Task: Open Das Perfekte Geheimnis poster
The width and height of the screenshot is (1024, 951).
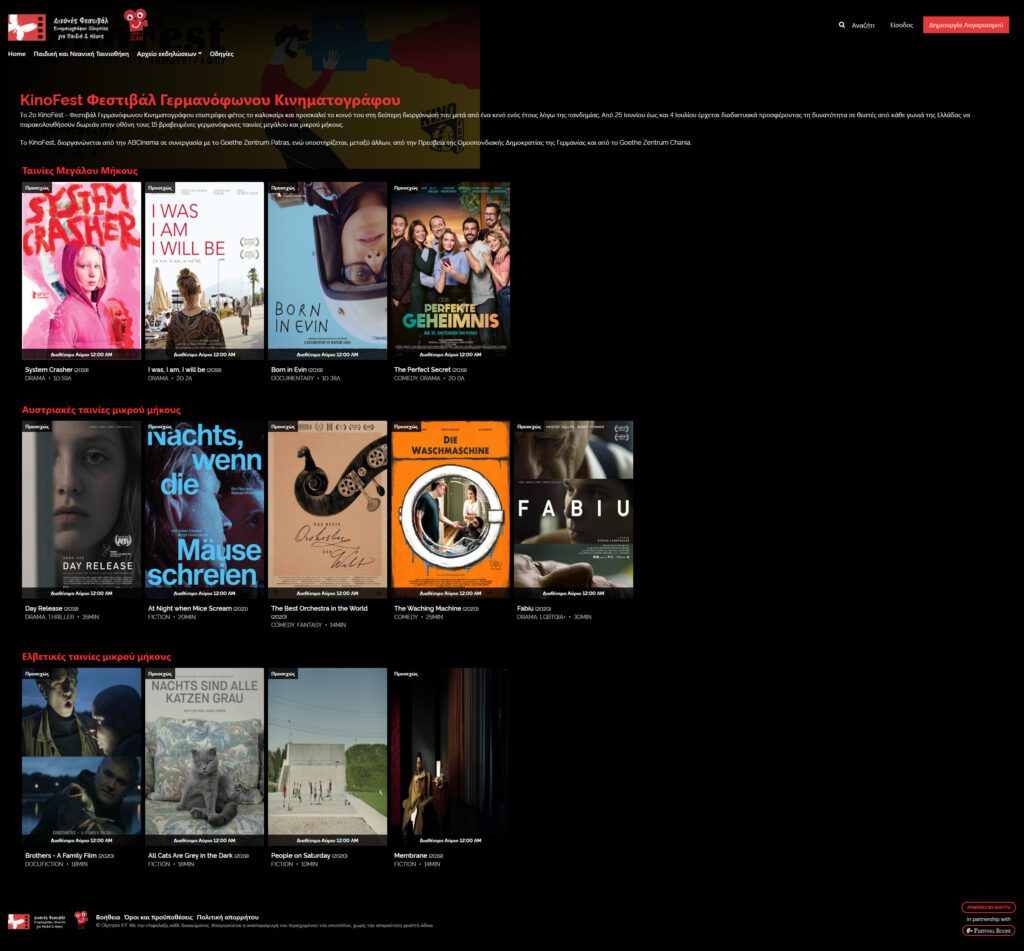Action: pyautogui.click(x=451, y=270)
